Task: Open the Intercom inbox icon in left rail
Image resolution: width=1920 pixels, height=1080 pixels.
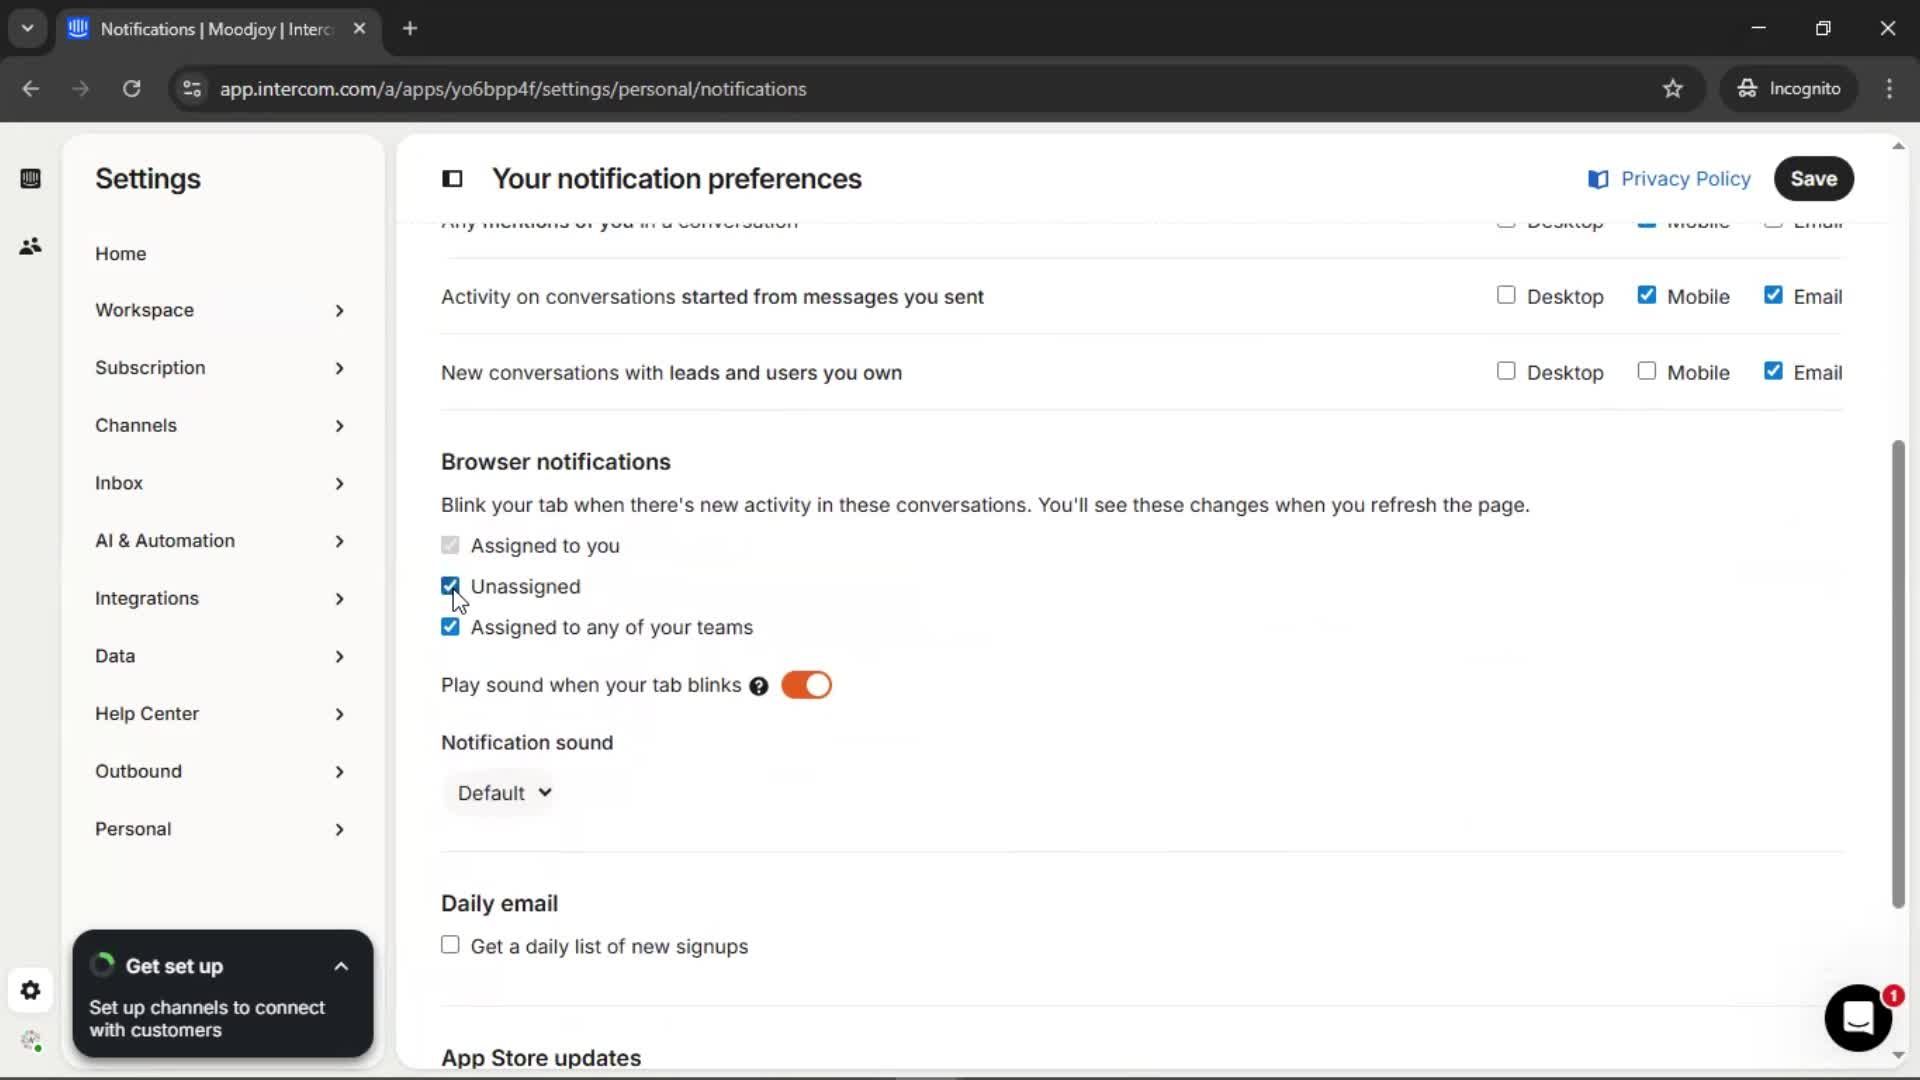Action: coord(30,179)
